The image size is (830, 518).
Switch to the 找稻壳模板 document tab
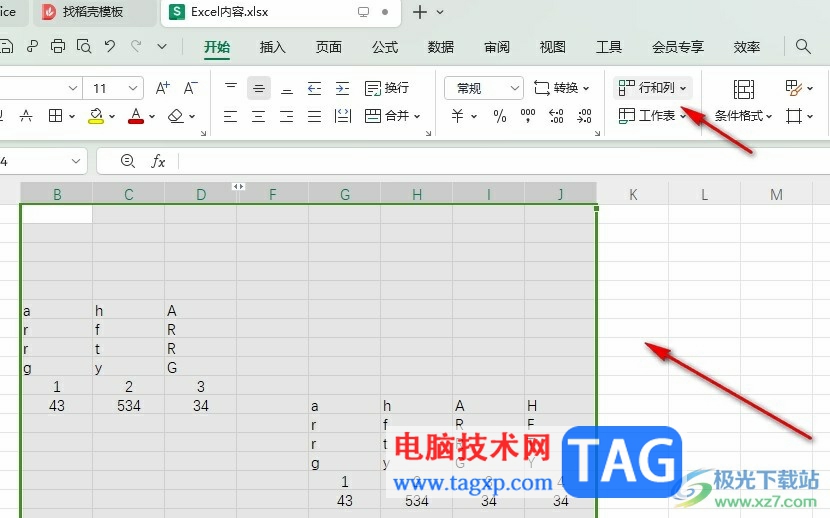[95, 12]
